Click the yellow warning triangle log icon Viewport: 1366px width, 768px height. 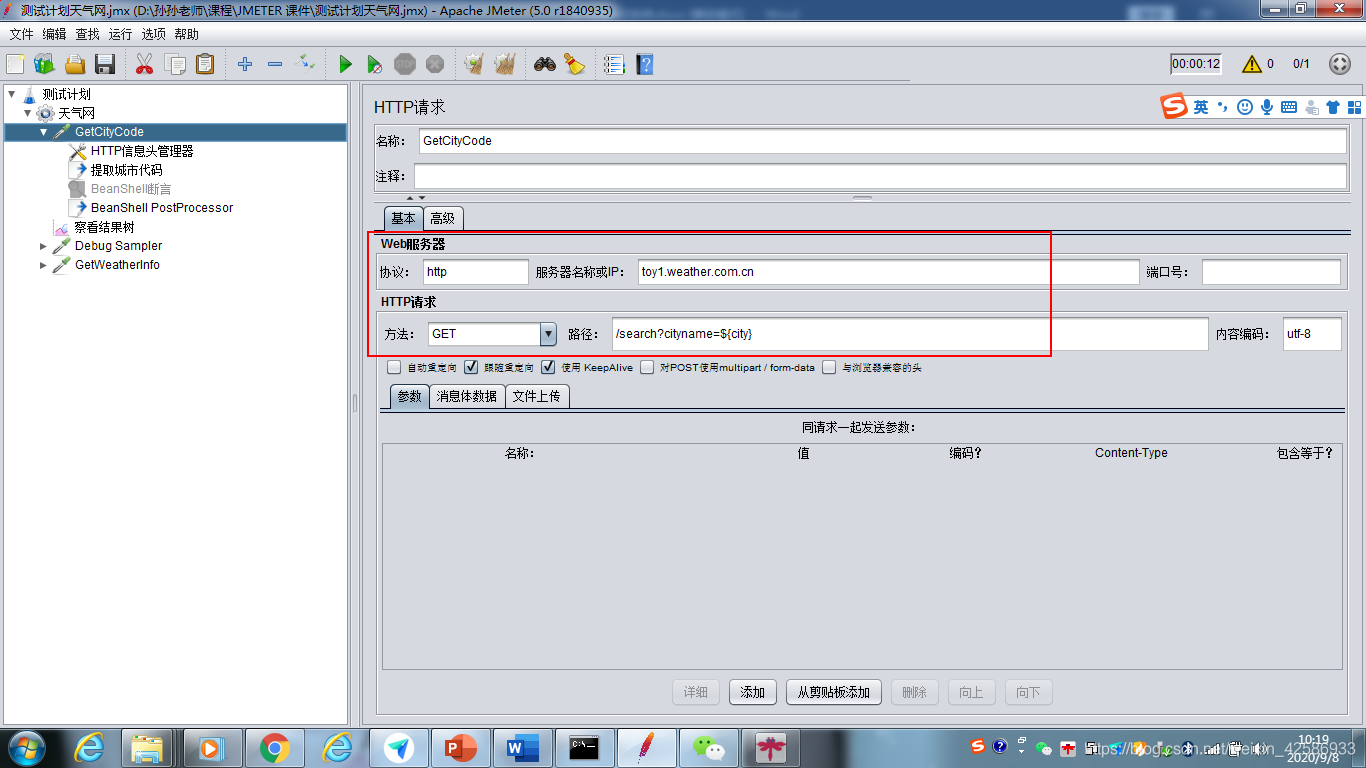[1252, 64]
